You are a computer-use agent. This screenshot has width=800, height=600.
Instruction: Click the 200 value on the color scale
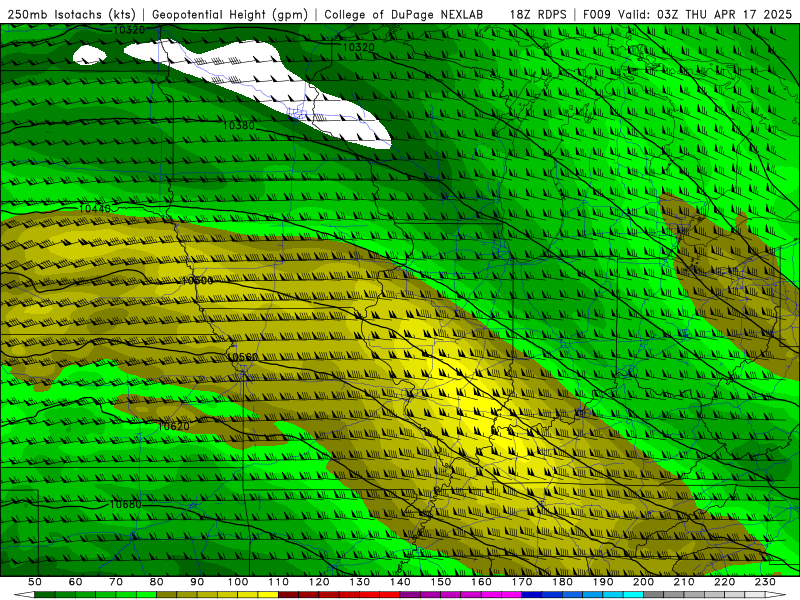point(643,582)
